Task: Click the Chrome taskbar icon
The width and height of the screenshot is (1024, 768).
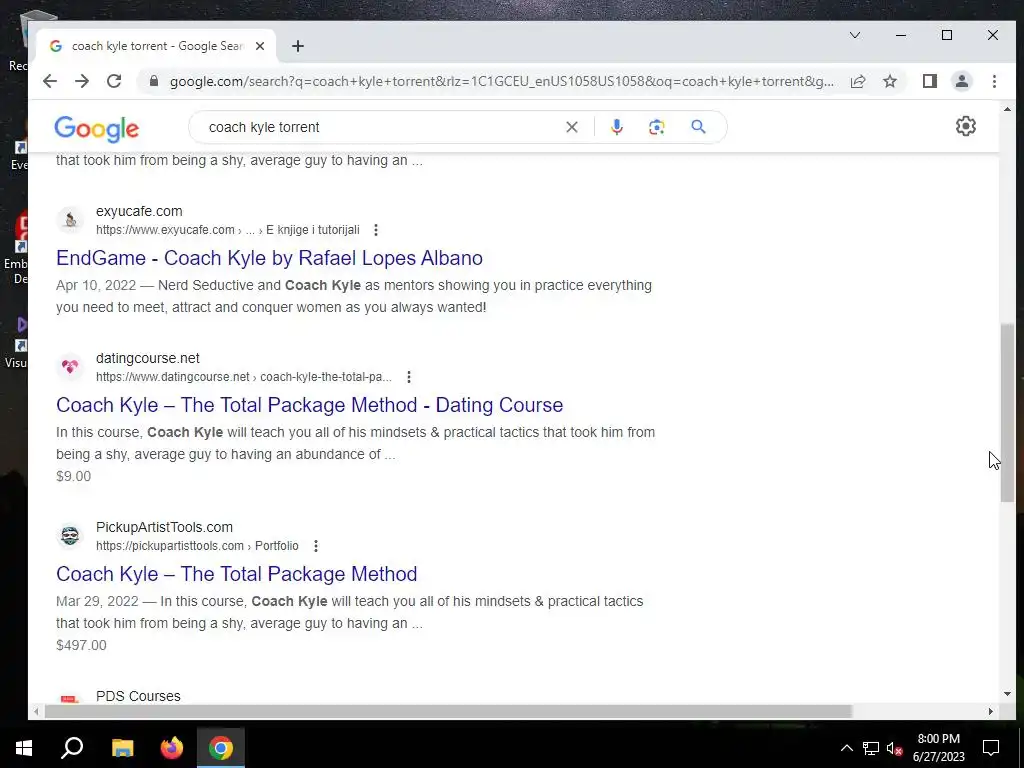Action: (x=221, y=748)
